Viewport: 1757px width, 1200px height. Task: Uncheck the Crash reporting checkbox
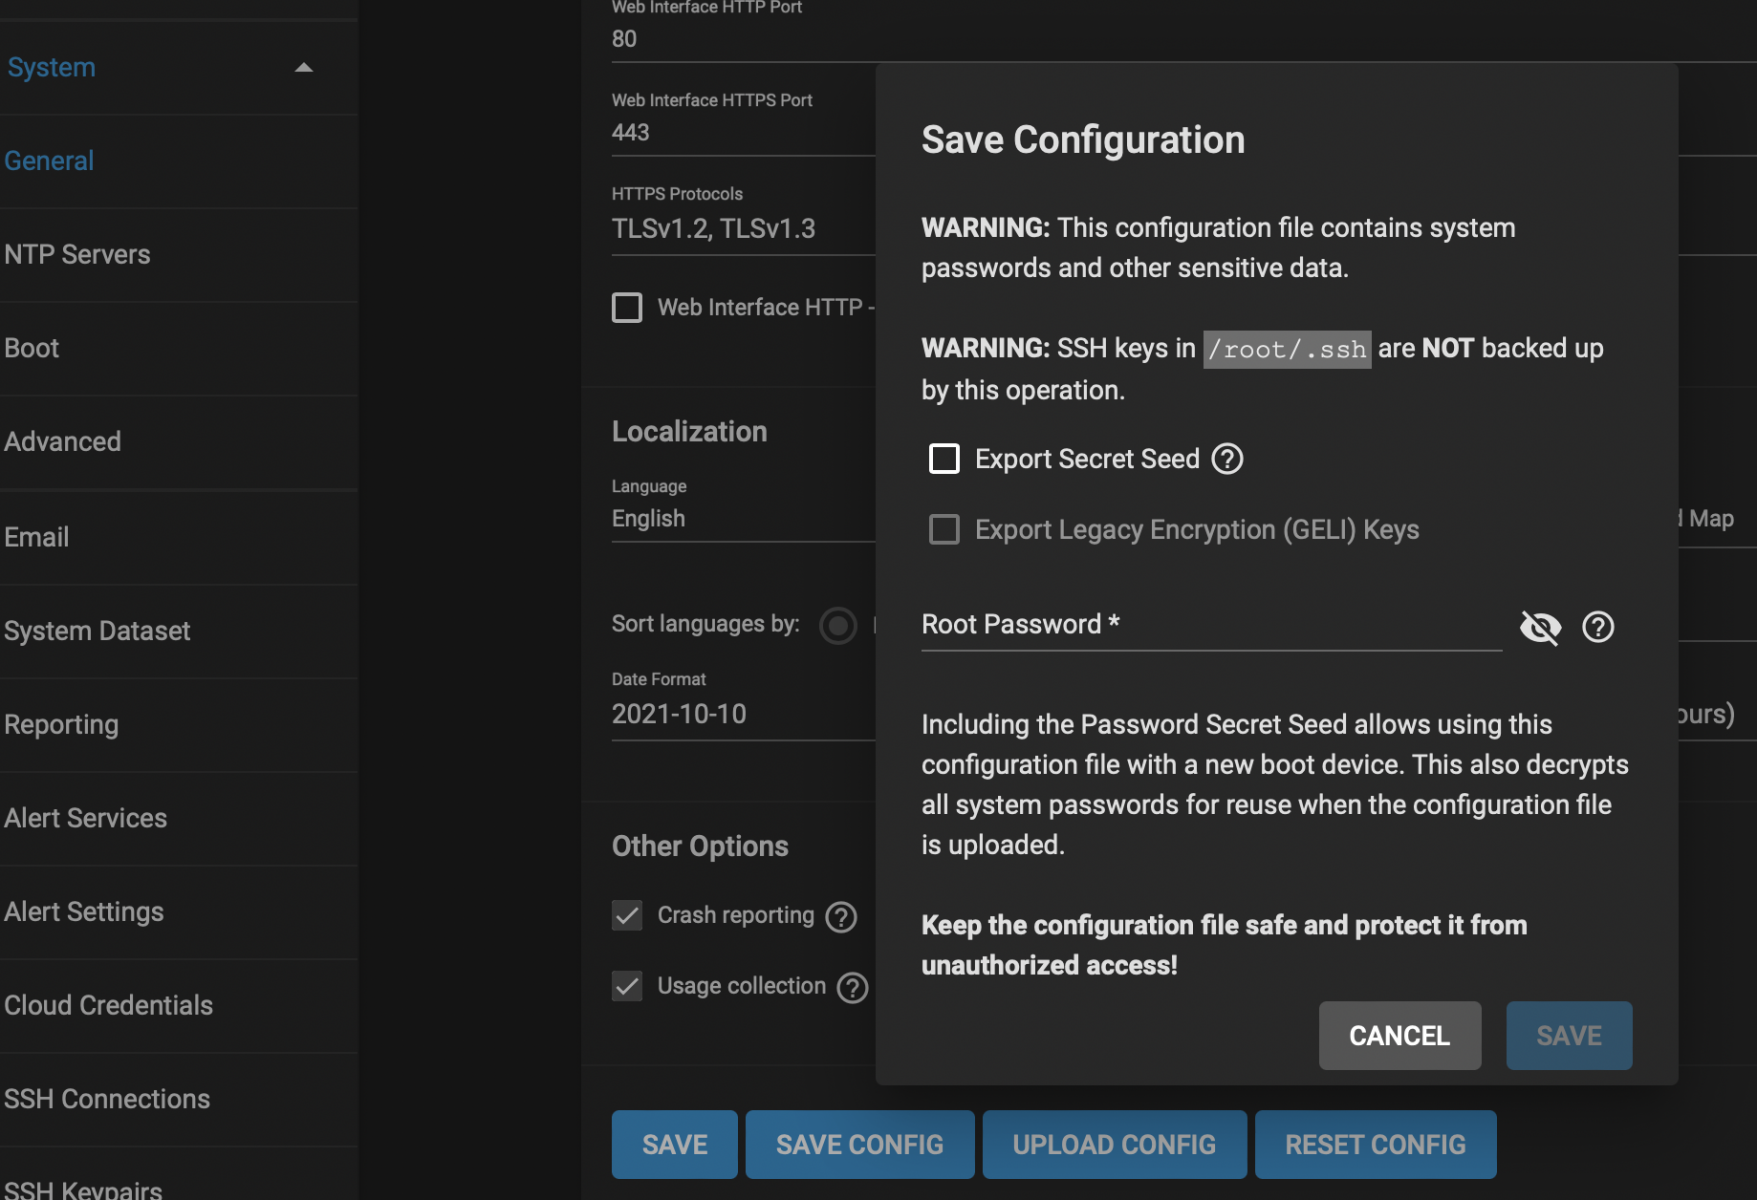pos(627,915)
